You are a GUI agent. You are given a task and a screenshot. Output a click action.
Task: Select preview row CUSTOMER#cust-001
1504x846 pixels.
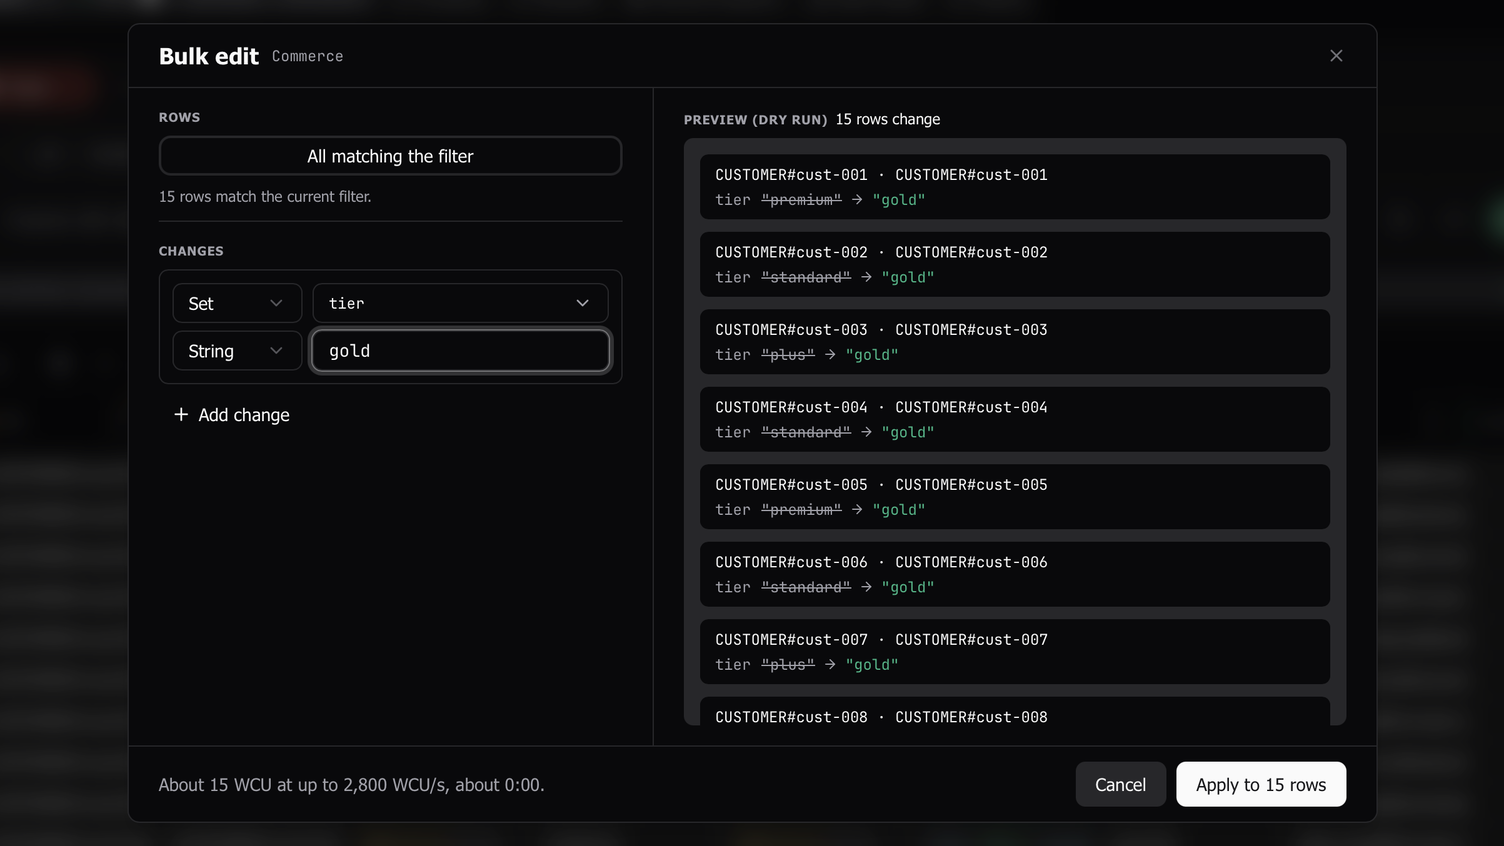1015,187
